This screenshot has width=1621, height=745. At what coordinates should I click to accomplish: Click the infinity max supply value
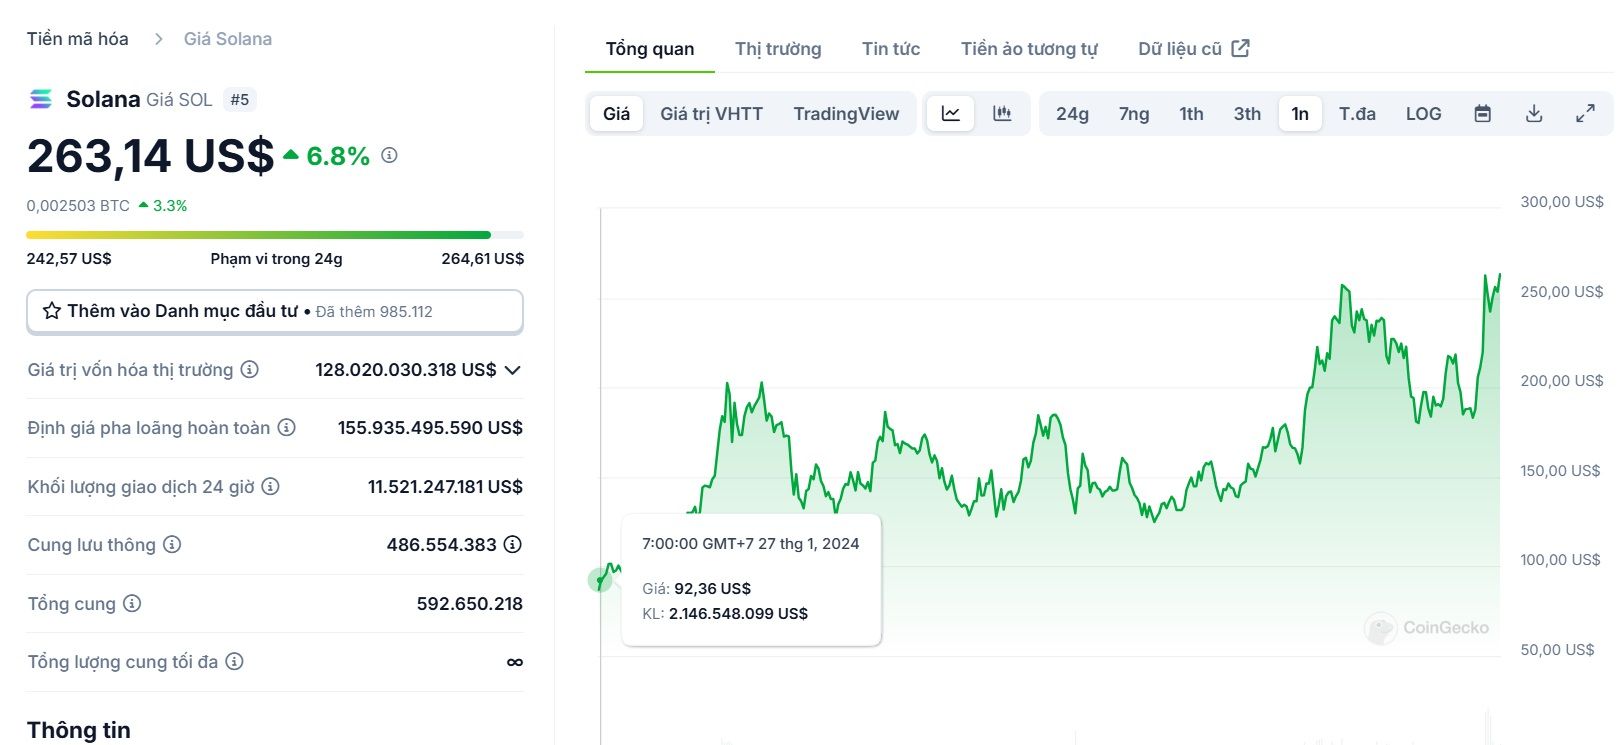click(515, 662)
